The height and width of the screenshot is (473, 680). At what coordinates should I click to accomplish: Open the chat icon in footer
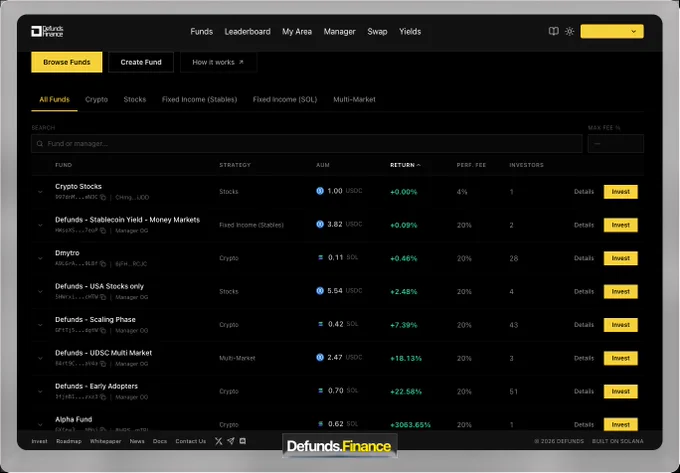pos(243,441)
